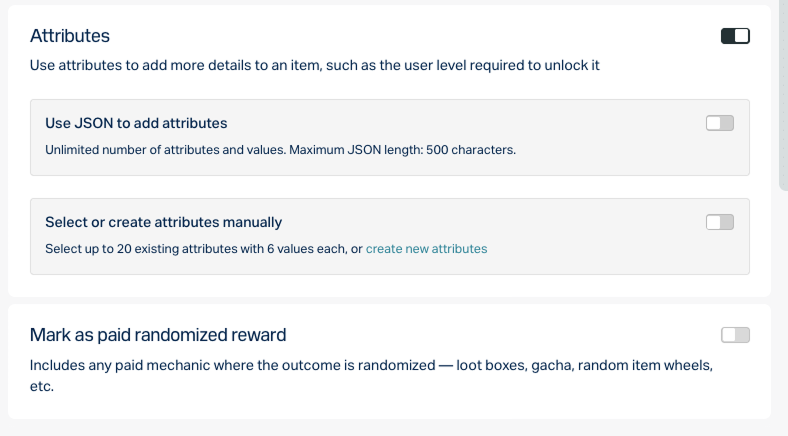This screenshot has width=788, height=436.
Task: Click the Use attributes to add more details text
Action: coord(315,65)
